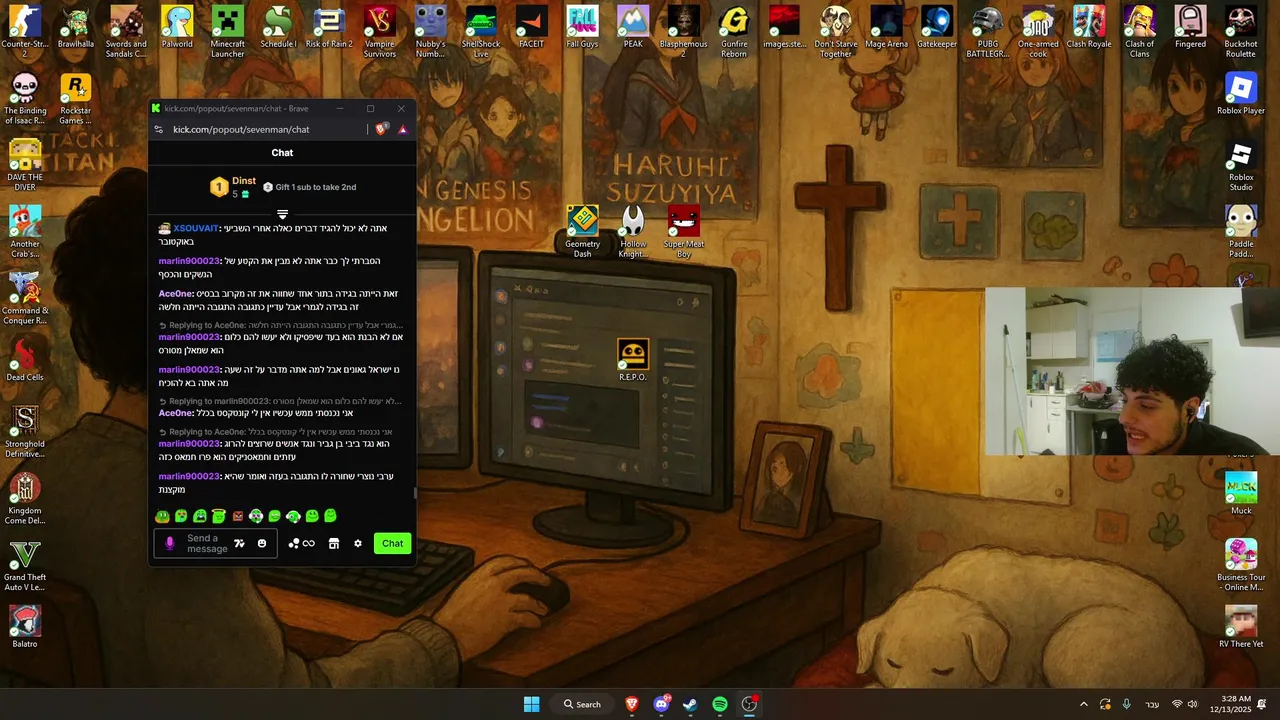Open Hollow Knight desktop icon

(x=633, y=231)
